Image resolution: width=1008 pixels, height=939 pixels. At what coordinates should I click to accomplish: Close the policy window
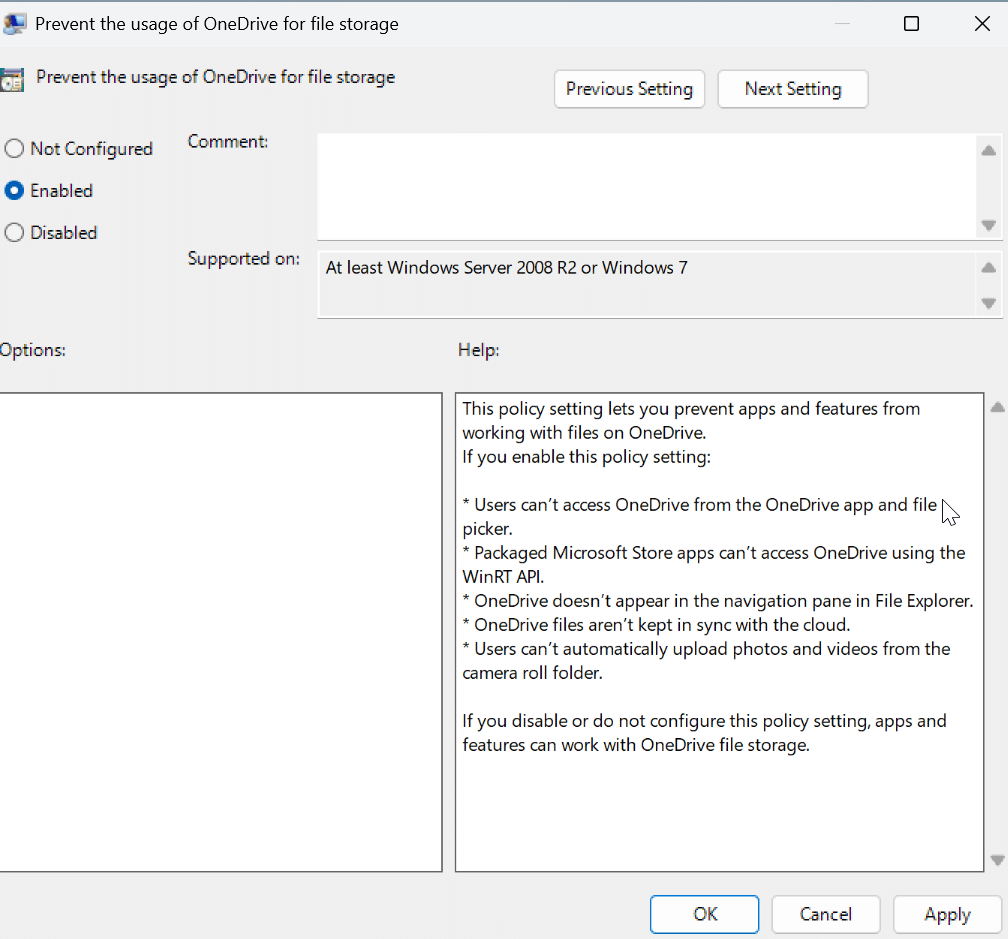(x=982, y=24)
